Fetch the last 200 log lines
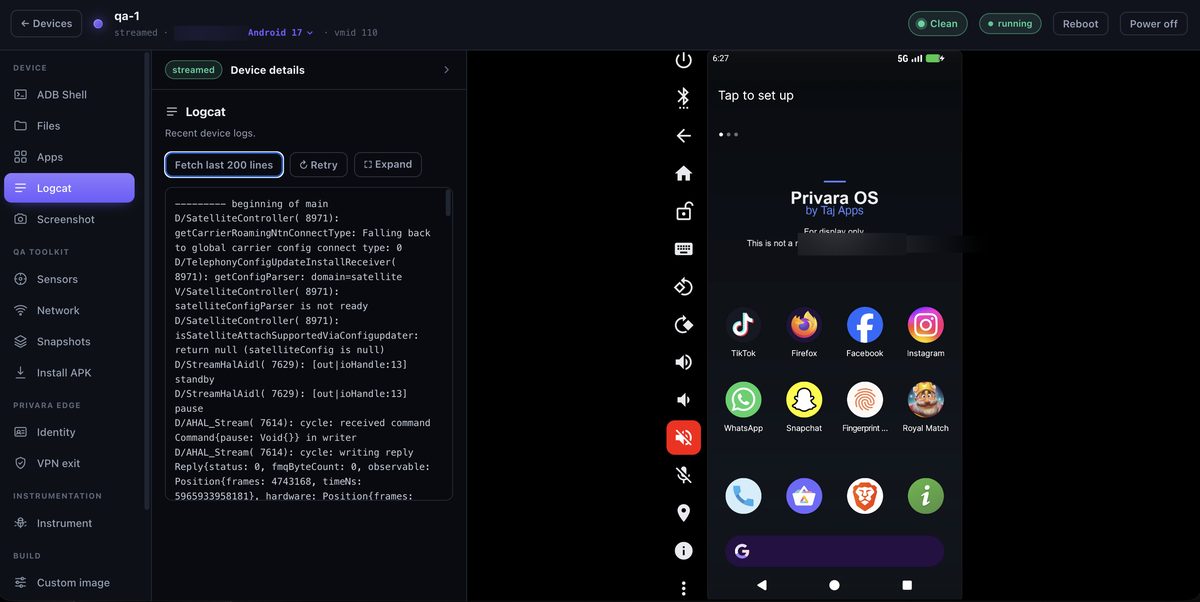 coord(224,165)
